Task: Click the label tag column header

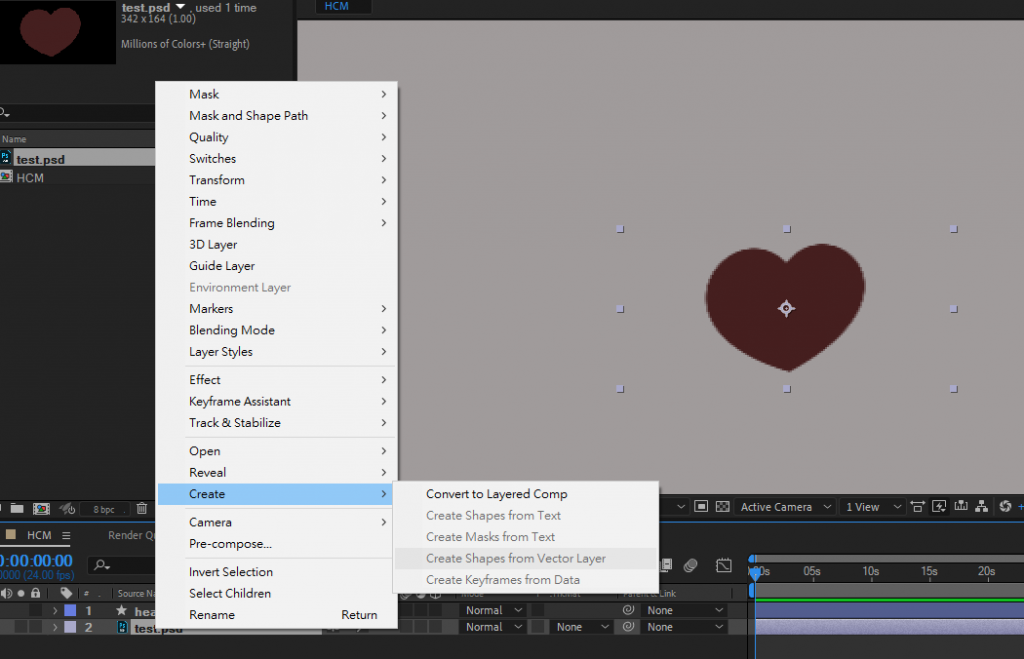Action: tap(66, 593)
